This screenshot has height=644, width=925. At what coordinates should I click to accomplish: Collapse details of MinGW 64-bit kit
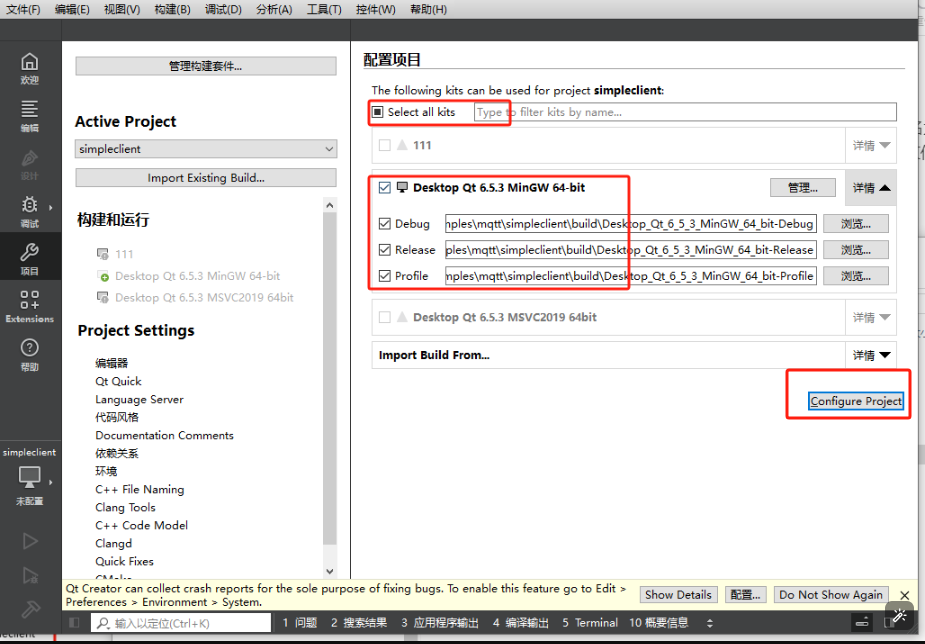pos(871,188)
